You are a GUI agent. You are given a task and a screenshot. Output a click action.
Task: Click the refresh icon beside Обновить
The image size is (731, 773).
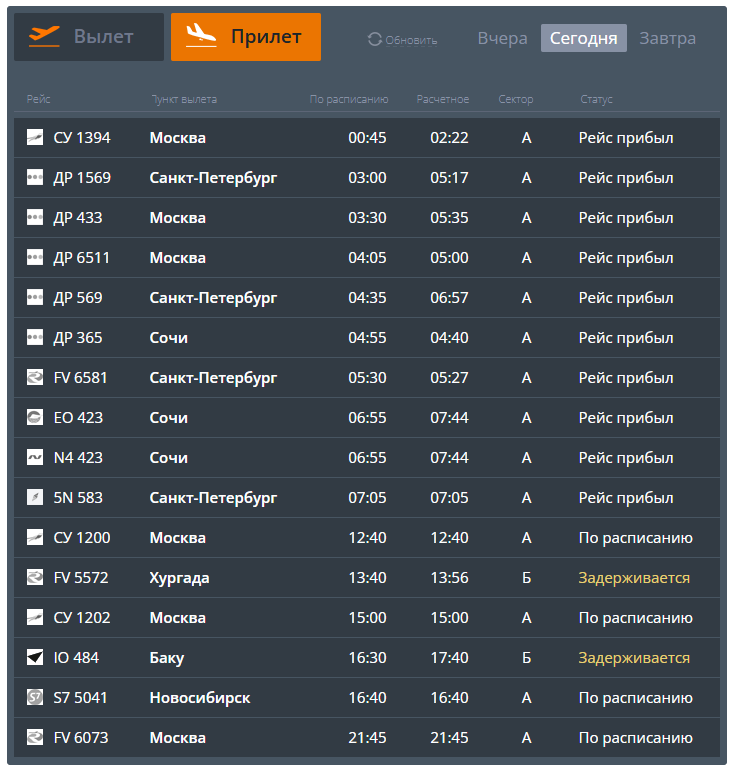click(375, 39)
